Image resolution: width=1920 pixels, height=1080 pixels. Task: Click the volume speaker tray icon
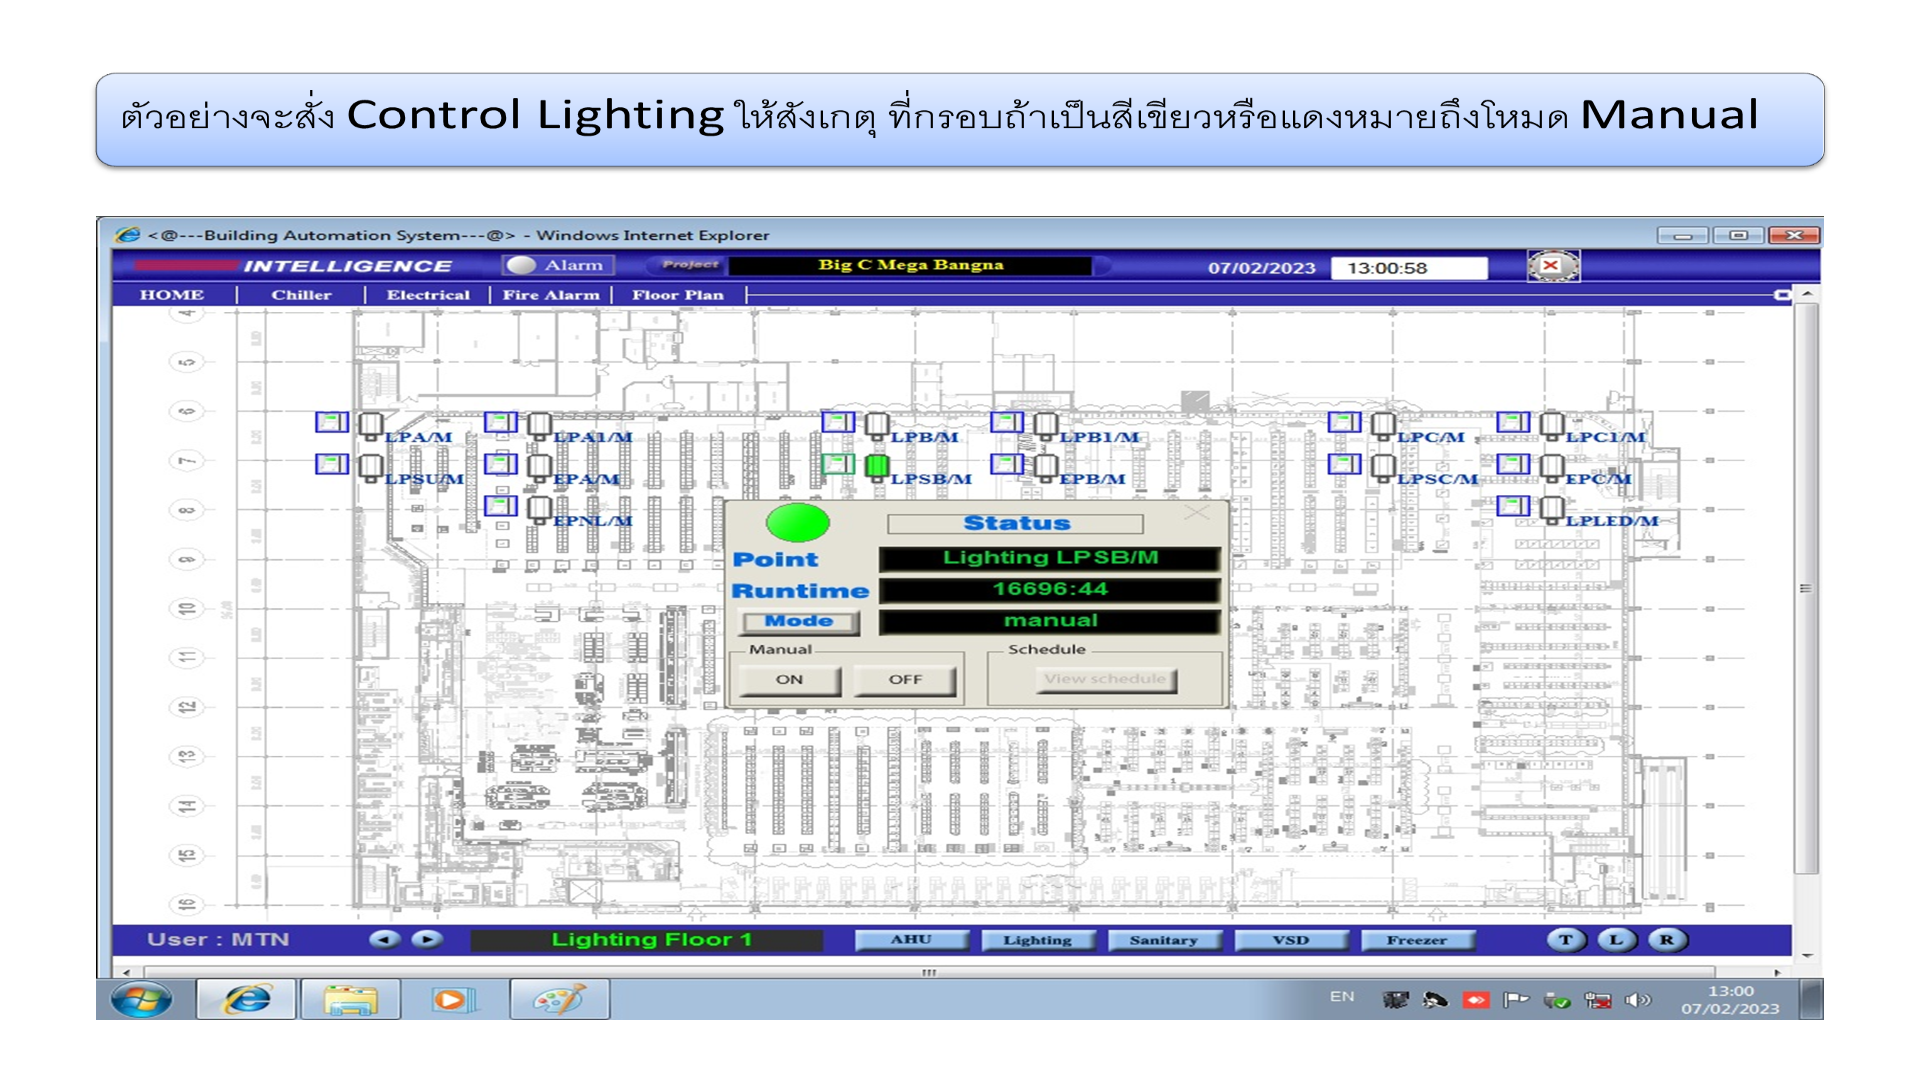[1637, 1000]
